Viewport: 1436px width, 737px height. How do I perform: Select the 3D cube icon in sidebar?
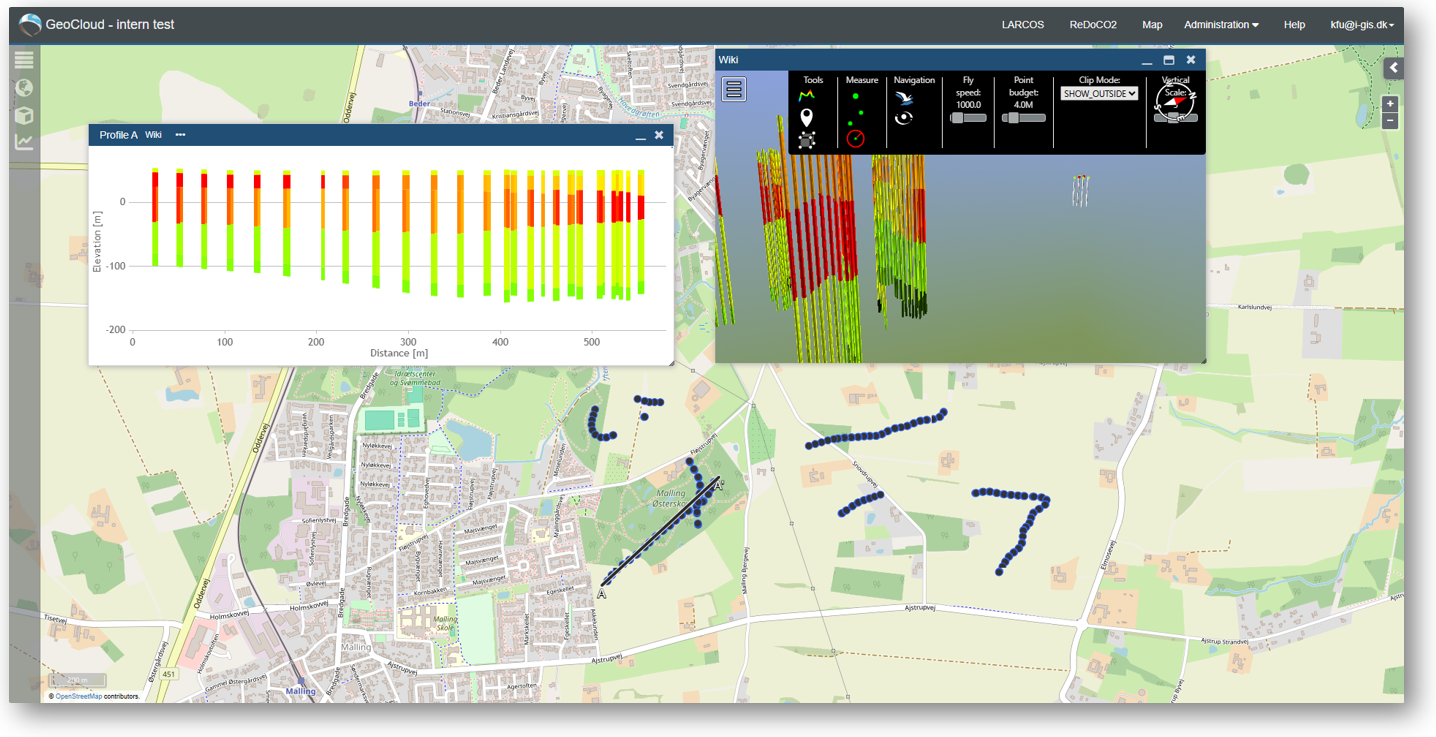point(24,115)
